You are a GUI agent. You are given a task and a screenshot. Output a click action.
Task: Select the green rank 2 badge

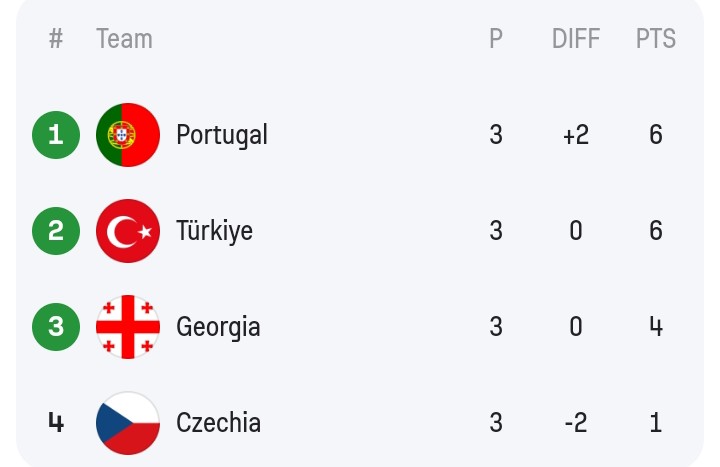[56, 231]
